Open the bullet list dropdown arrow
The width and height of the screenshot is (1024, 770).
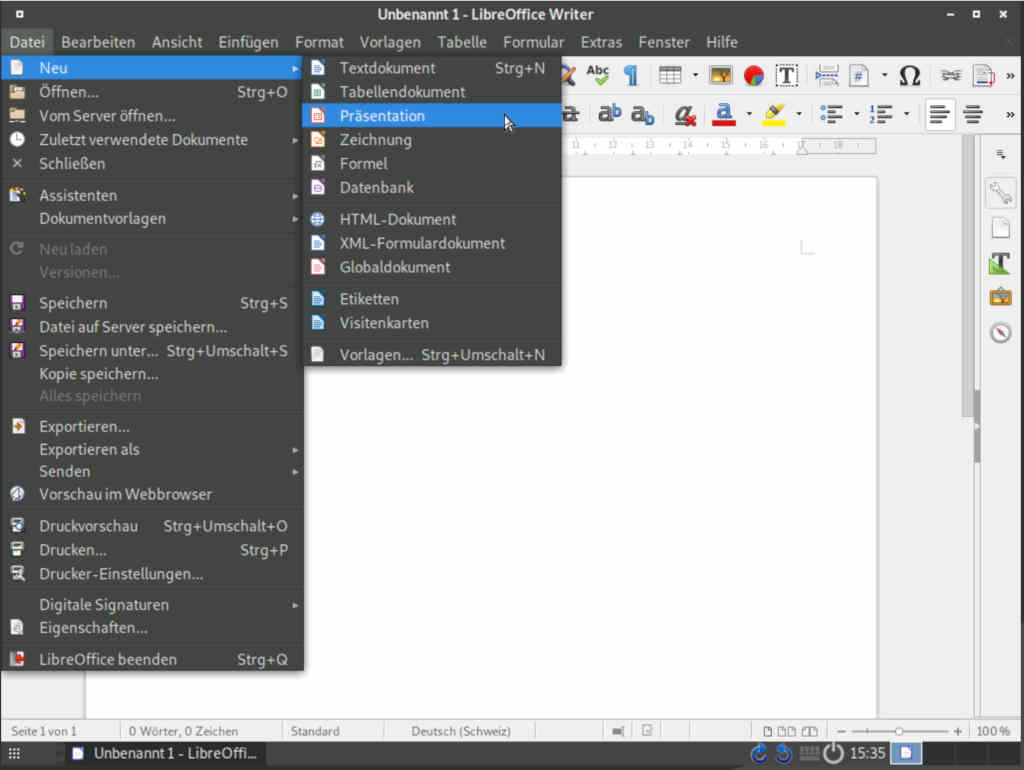point(857,114)
